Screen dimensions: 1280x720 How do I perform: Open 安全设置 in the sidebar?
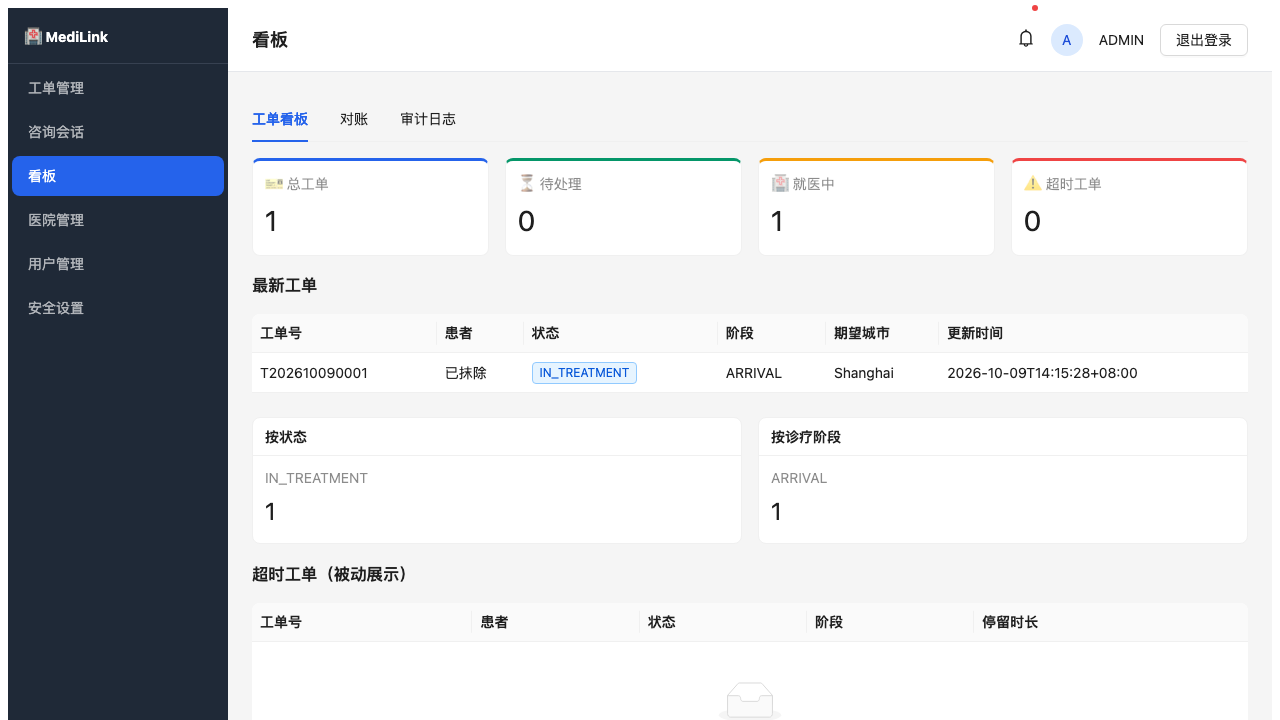(118, 308)
